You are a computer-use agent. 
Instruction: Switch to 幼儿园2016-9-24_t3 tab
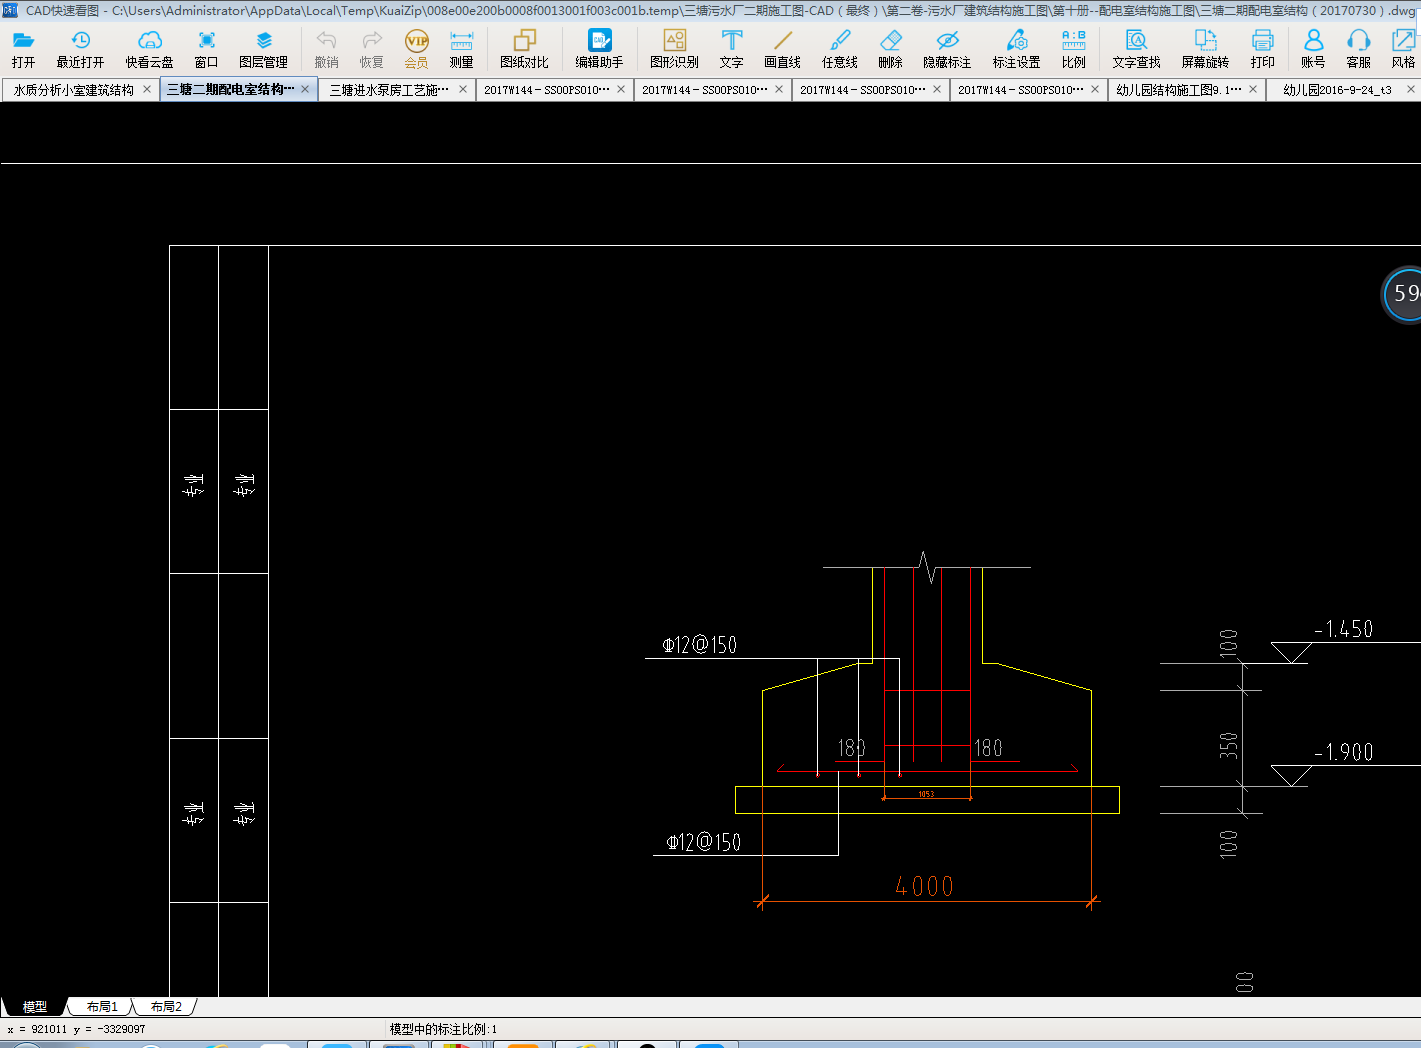click(1337, 90)
